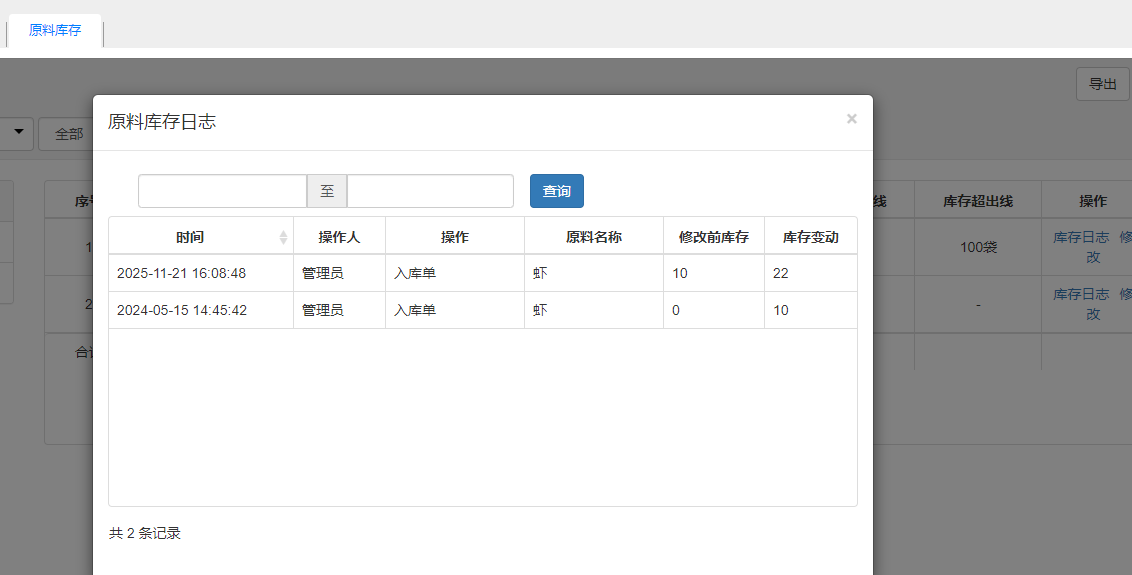Click the 库存变动 column header
The image size is (1132, 575).
[810, 237]
